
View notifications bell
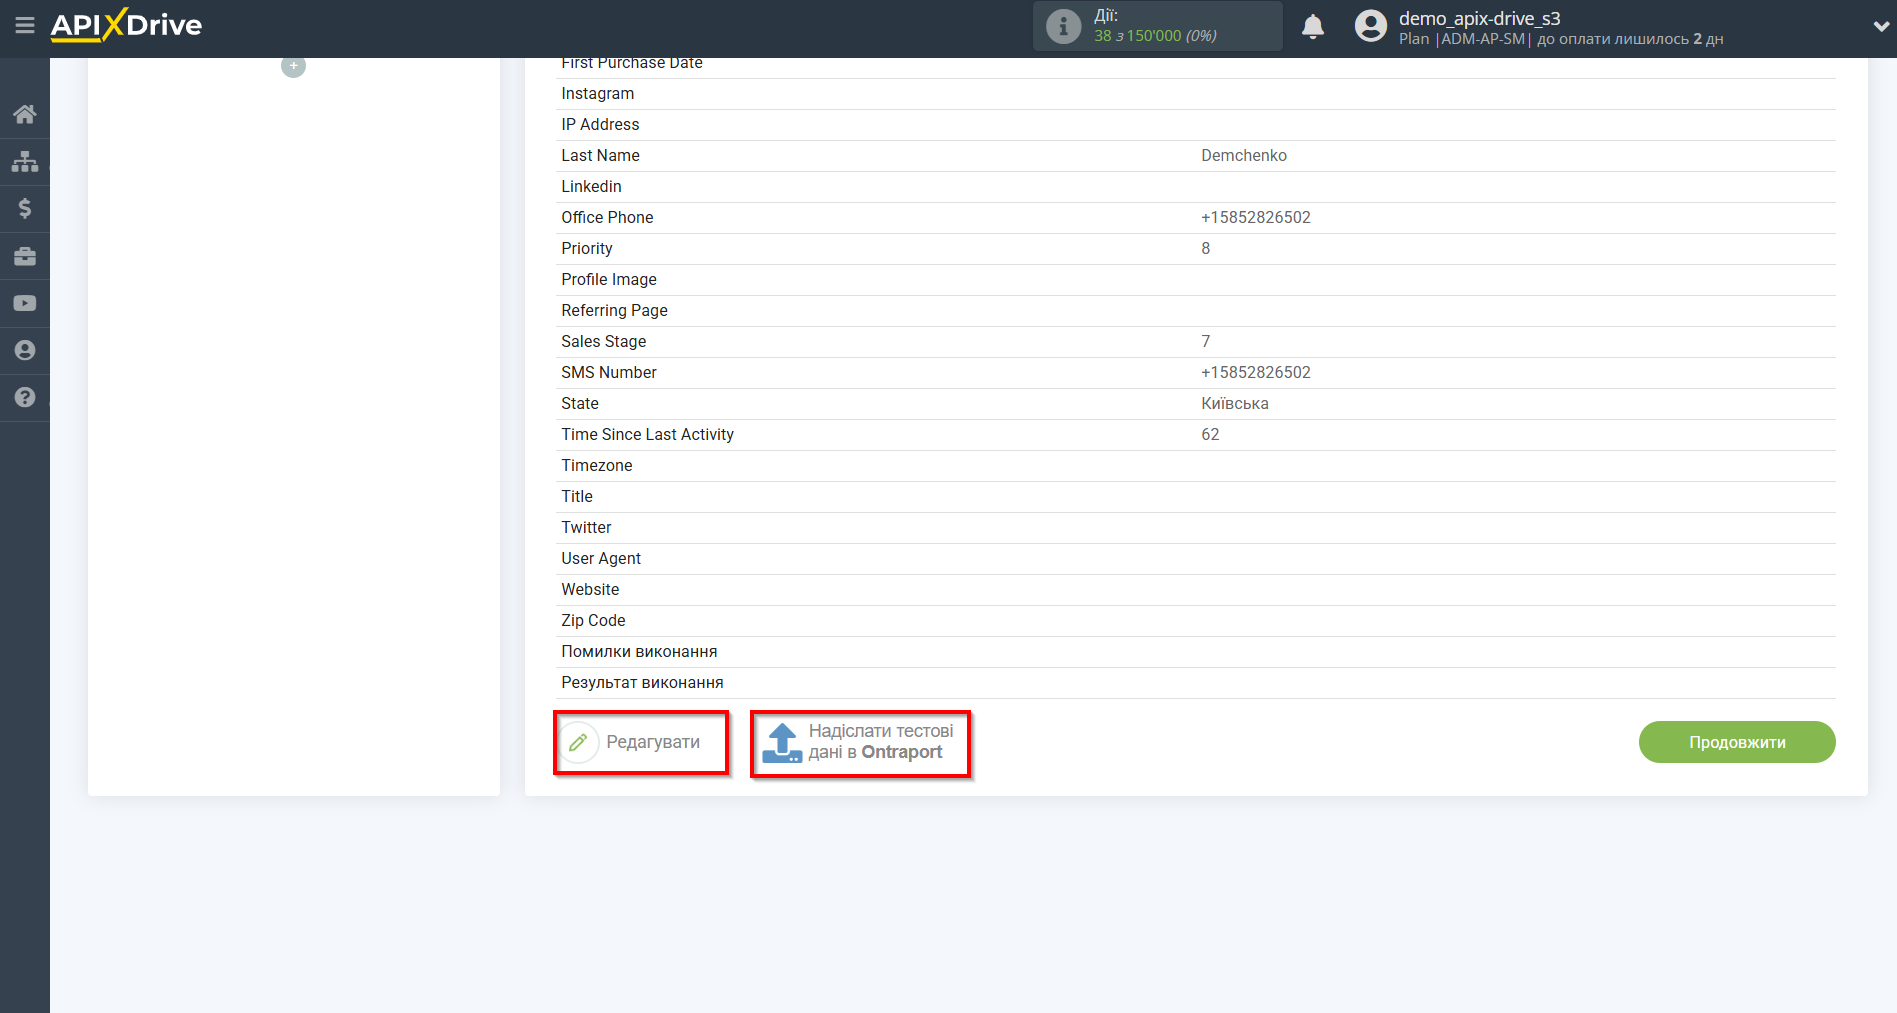pyautogui.click(x=1313, y=27)
